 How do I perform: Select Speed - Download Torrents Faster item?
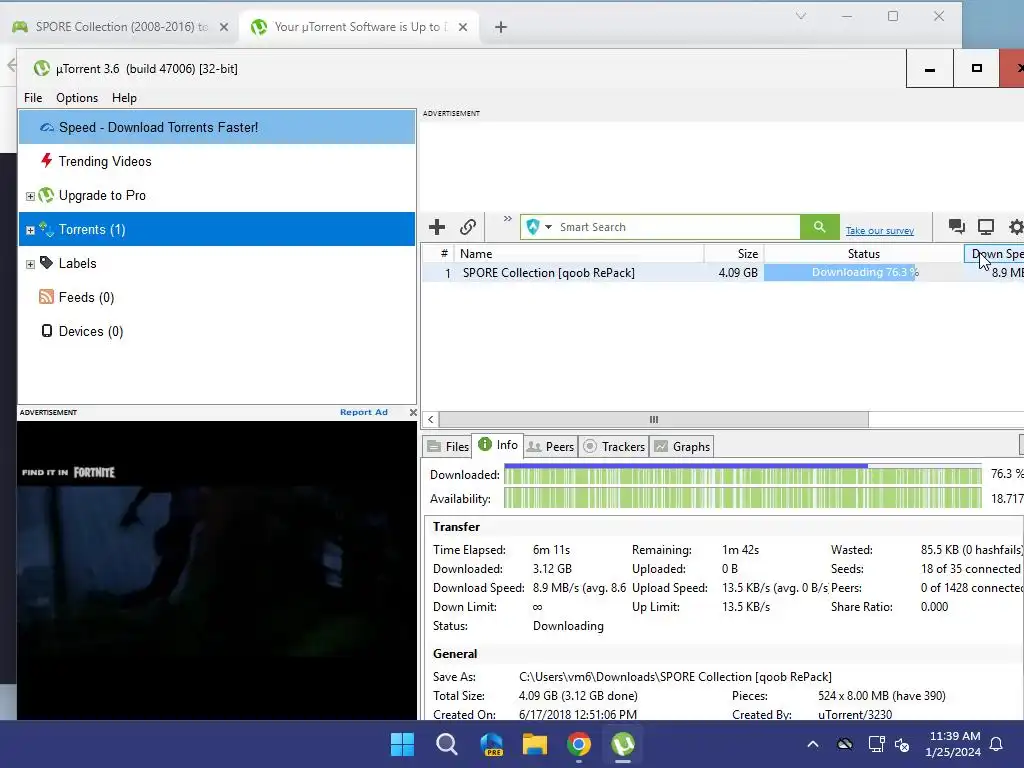pos(217,127)
